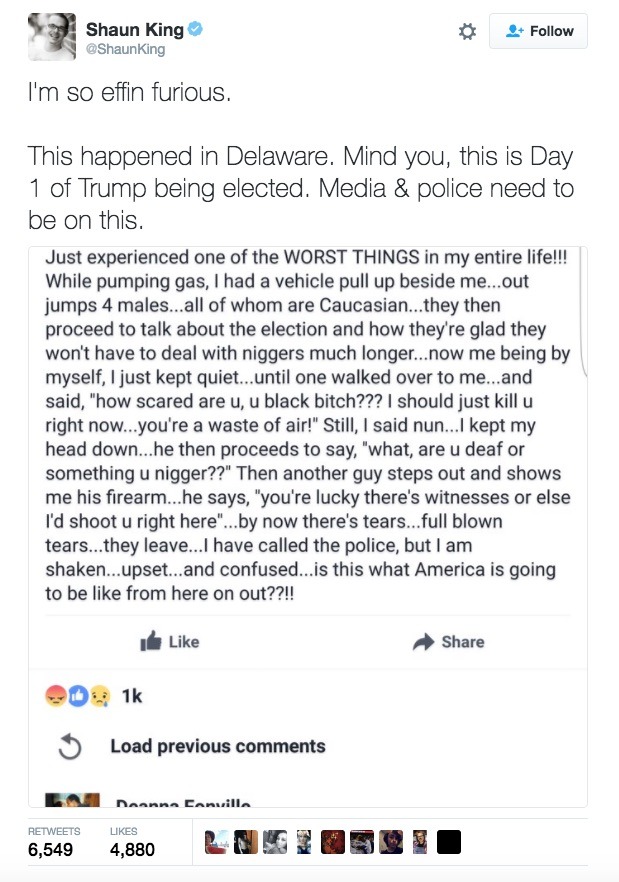Open Shaun King's profile picture
This screenshot has height=882, width=619.
pos(51,37)
